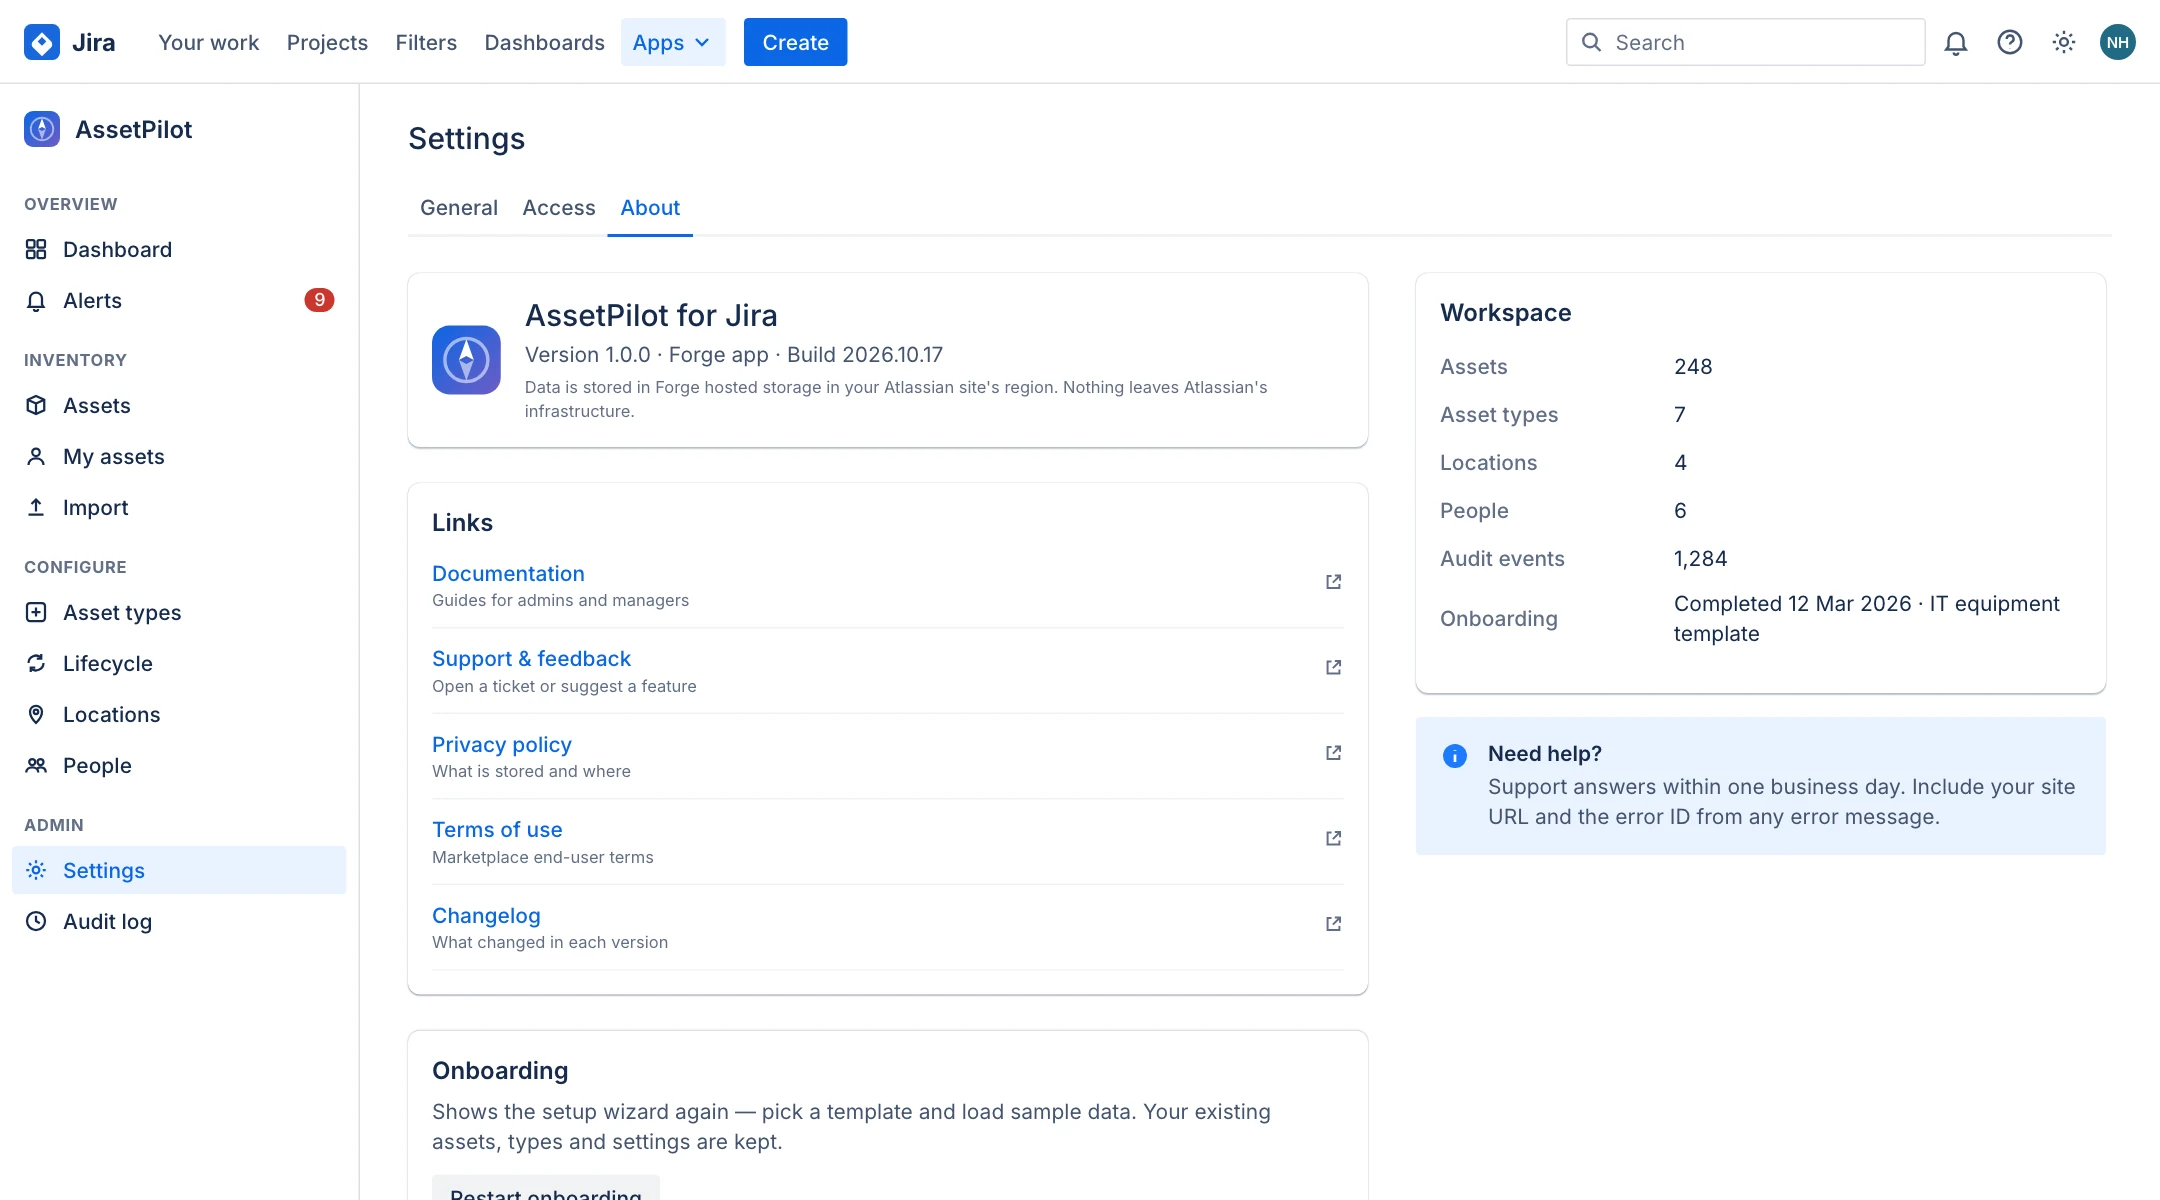Open Asset types configuration
The height and width of the screenshot is (1200, 2160).
pos(179,613)
